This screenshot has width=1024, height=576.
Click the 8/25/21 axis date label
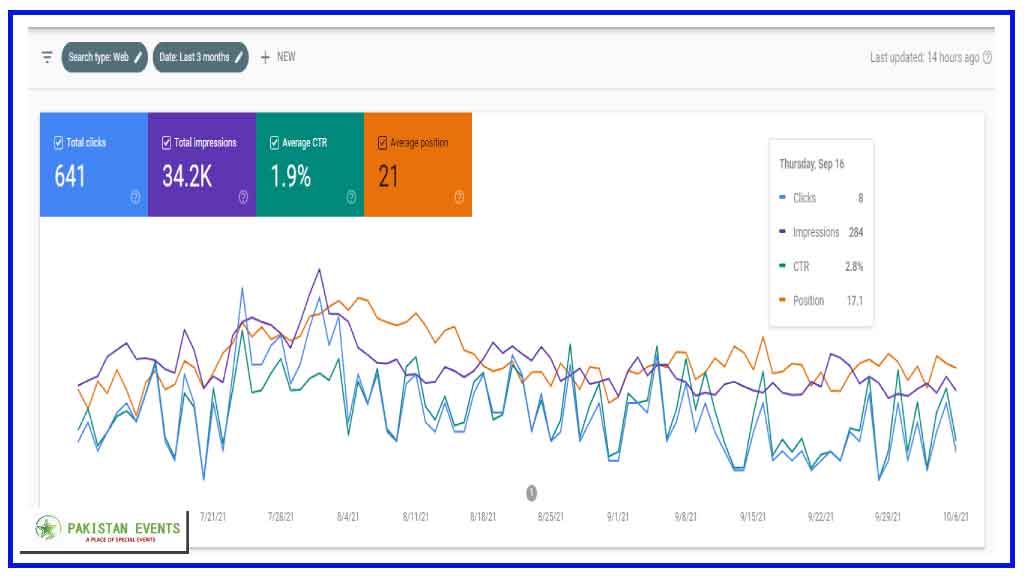(551, 517)
